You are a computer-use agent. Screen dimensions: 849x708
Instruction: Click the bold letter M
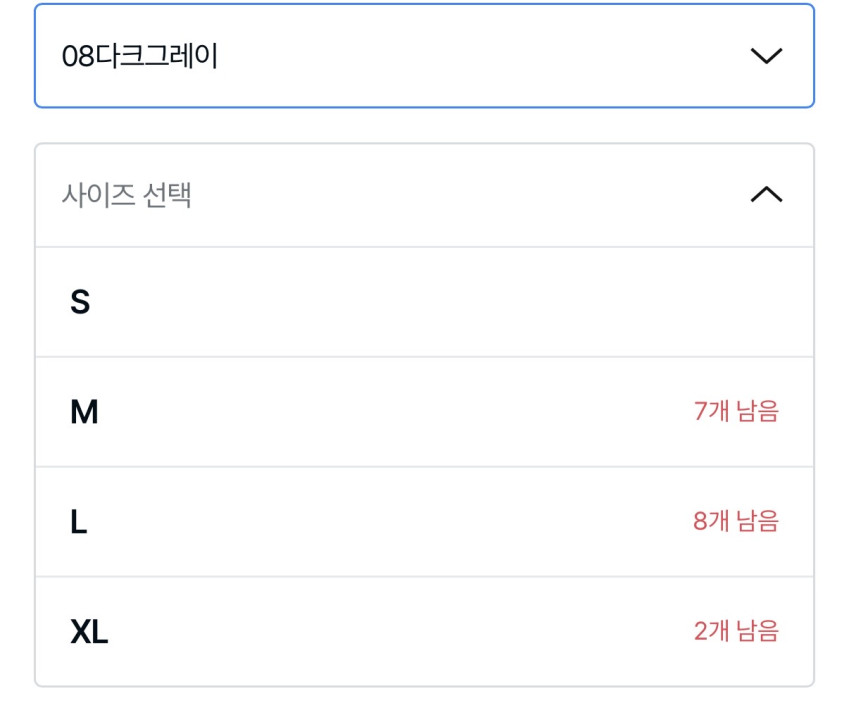coord(84,412)
